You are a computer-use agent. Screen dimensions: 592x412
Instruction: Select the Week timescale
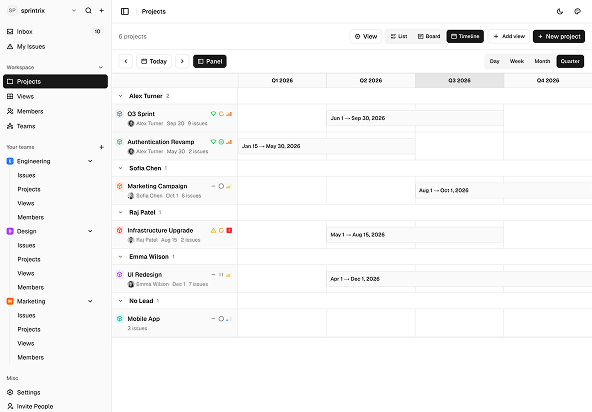point(517,61)
